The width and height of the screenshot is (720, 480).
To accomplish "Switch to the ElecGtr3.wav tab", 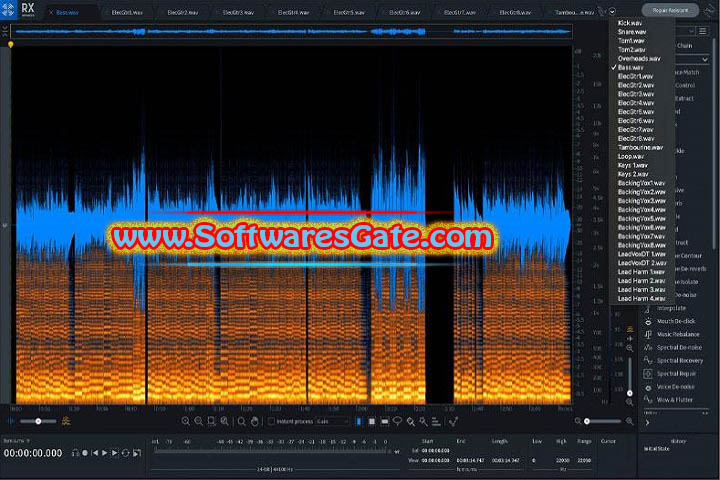I will click(238, 12).
